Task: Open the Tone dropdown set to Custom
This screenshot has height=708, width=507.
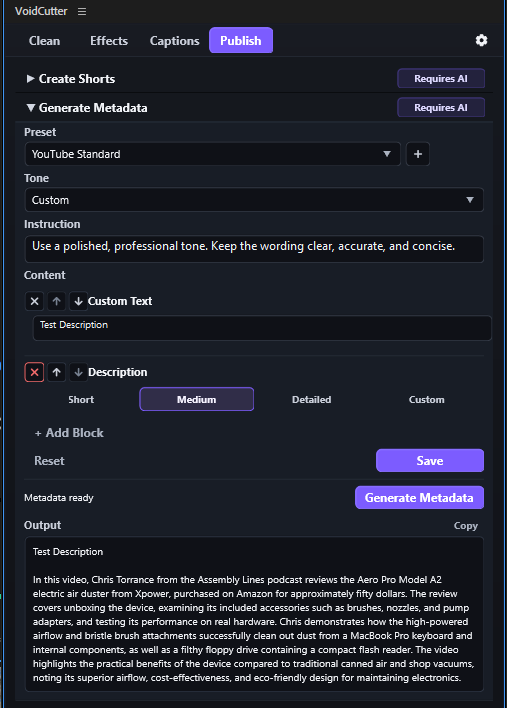Action: coord(254,200)
